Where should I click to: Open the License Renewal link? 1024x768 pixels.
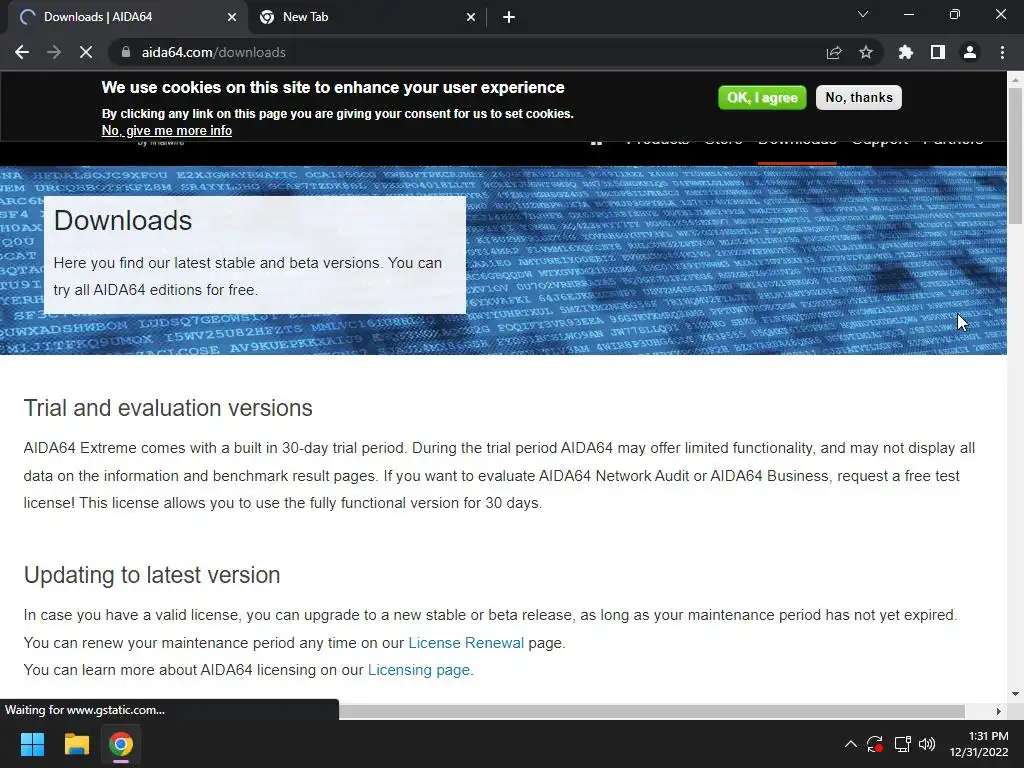click(466, 643)
